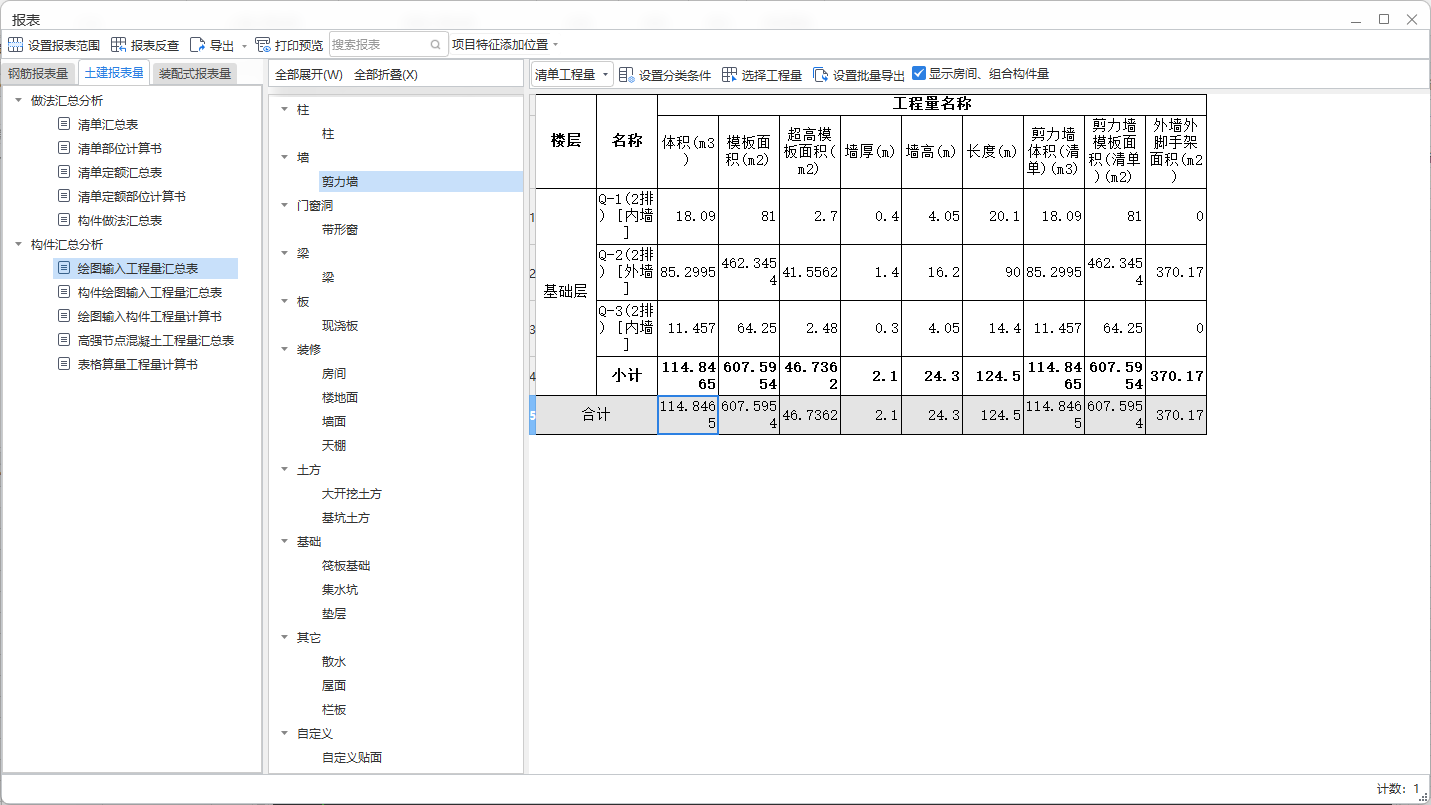Click 基础层 floor cell
This screenshot has height=805, width=1431.
click(x=566, y=291)
